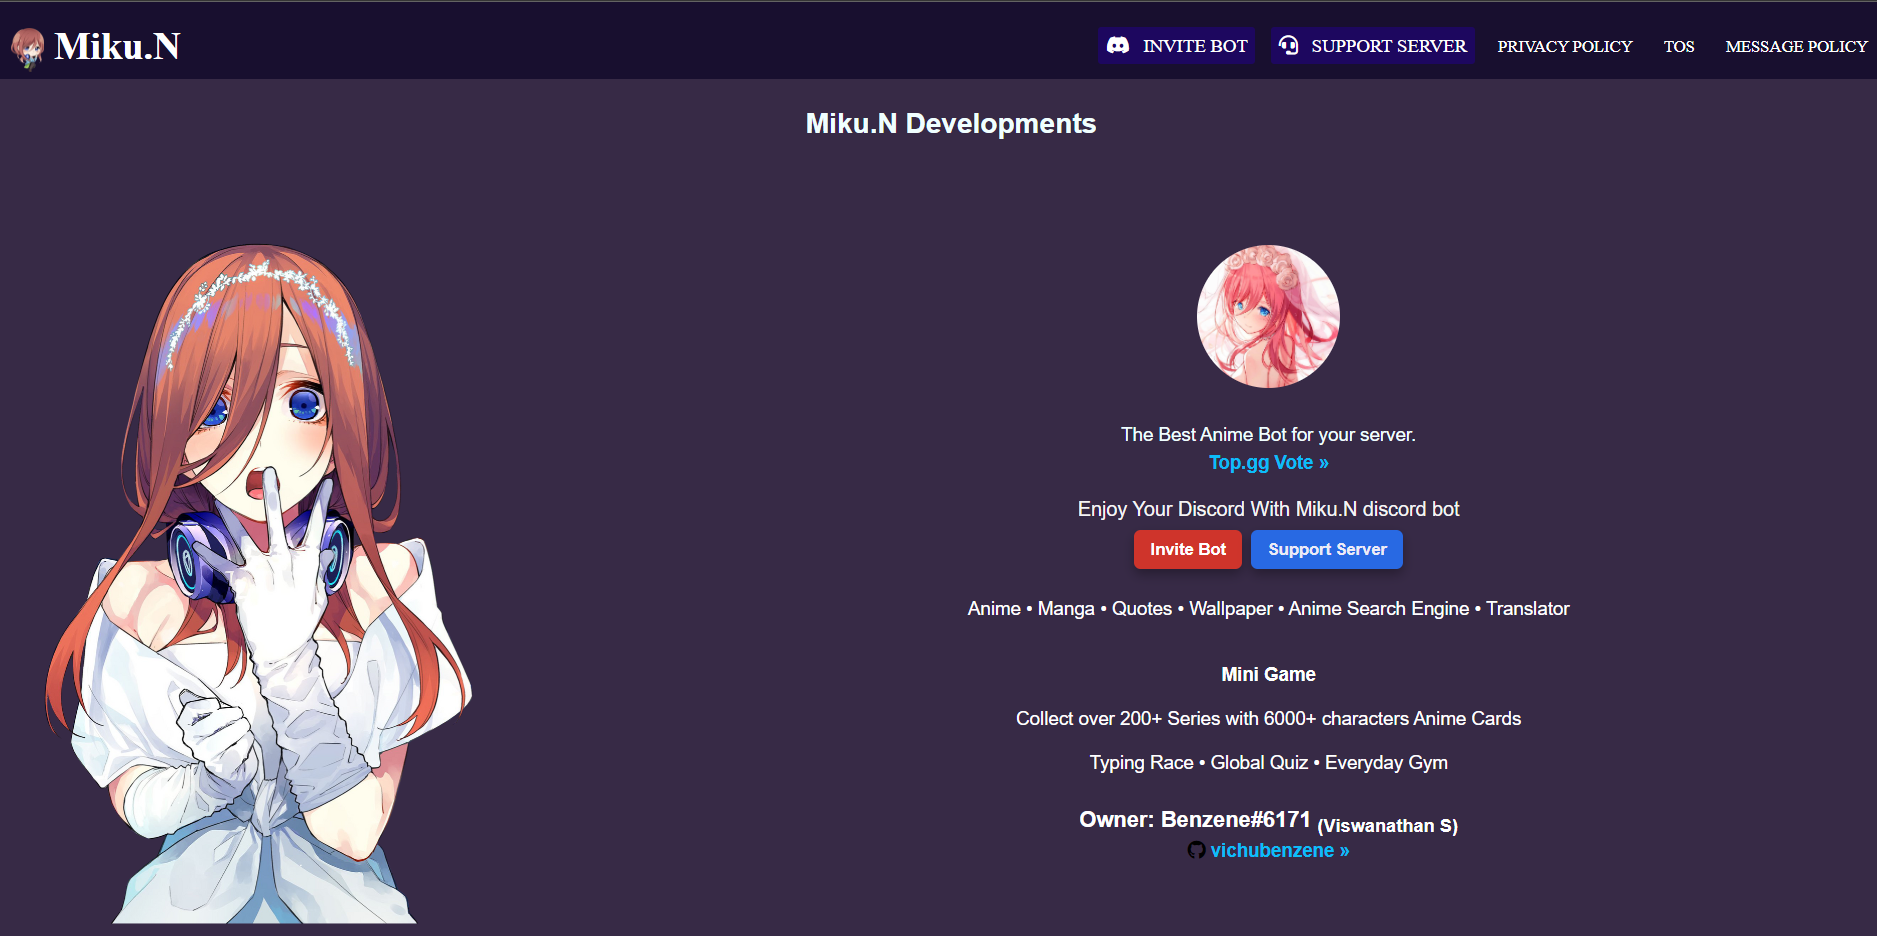The height and width of the screenshot is (936, 1877).
Task: Click the GitHub icon beside vichubenzene
Action: coord(1196,851)
